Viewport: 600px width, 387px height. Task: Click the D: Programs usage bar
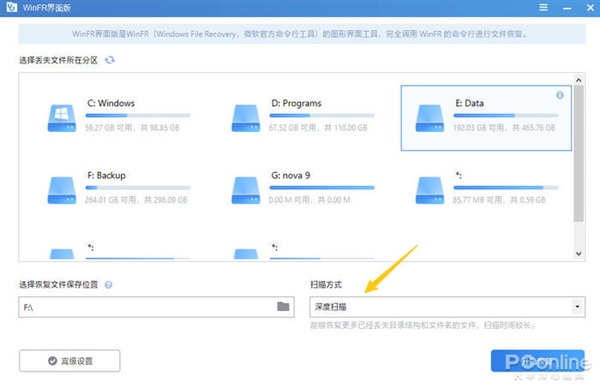322,115
